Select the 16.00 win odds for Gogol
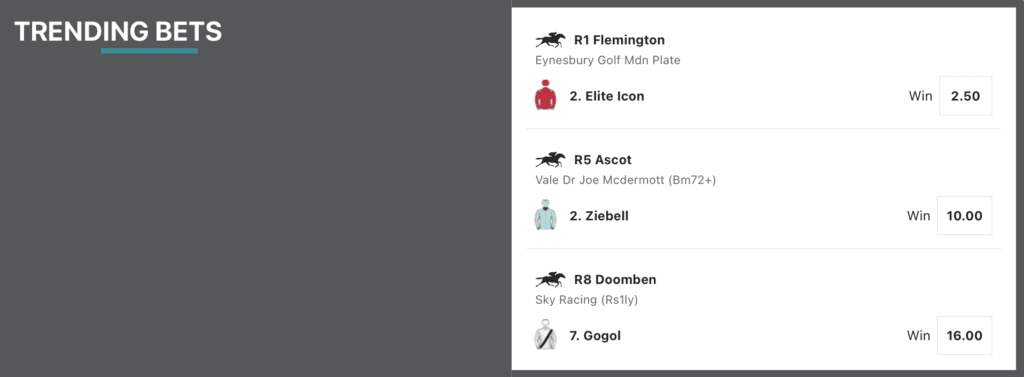Viewport: 1024px width, 377px height. [x=965, y=336]
